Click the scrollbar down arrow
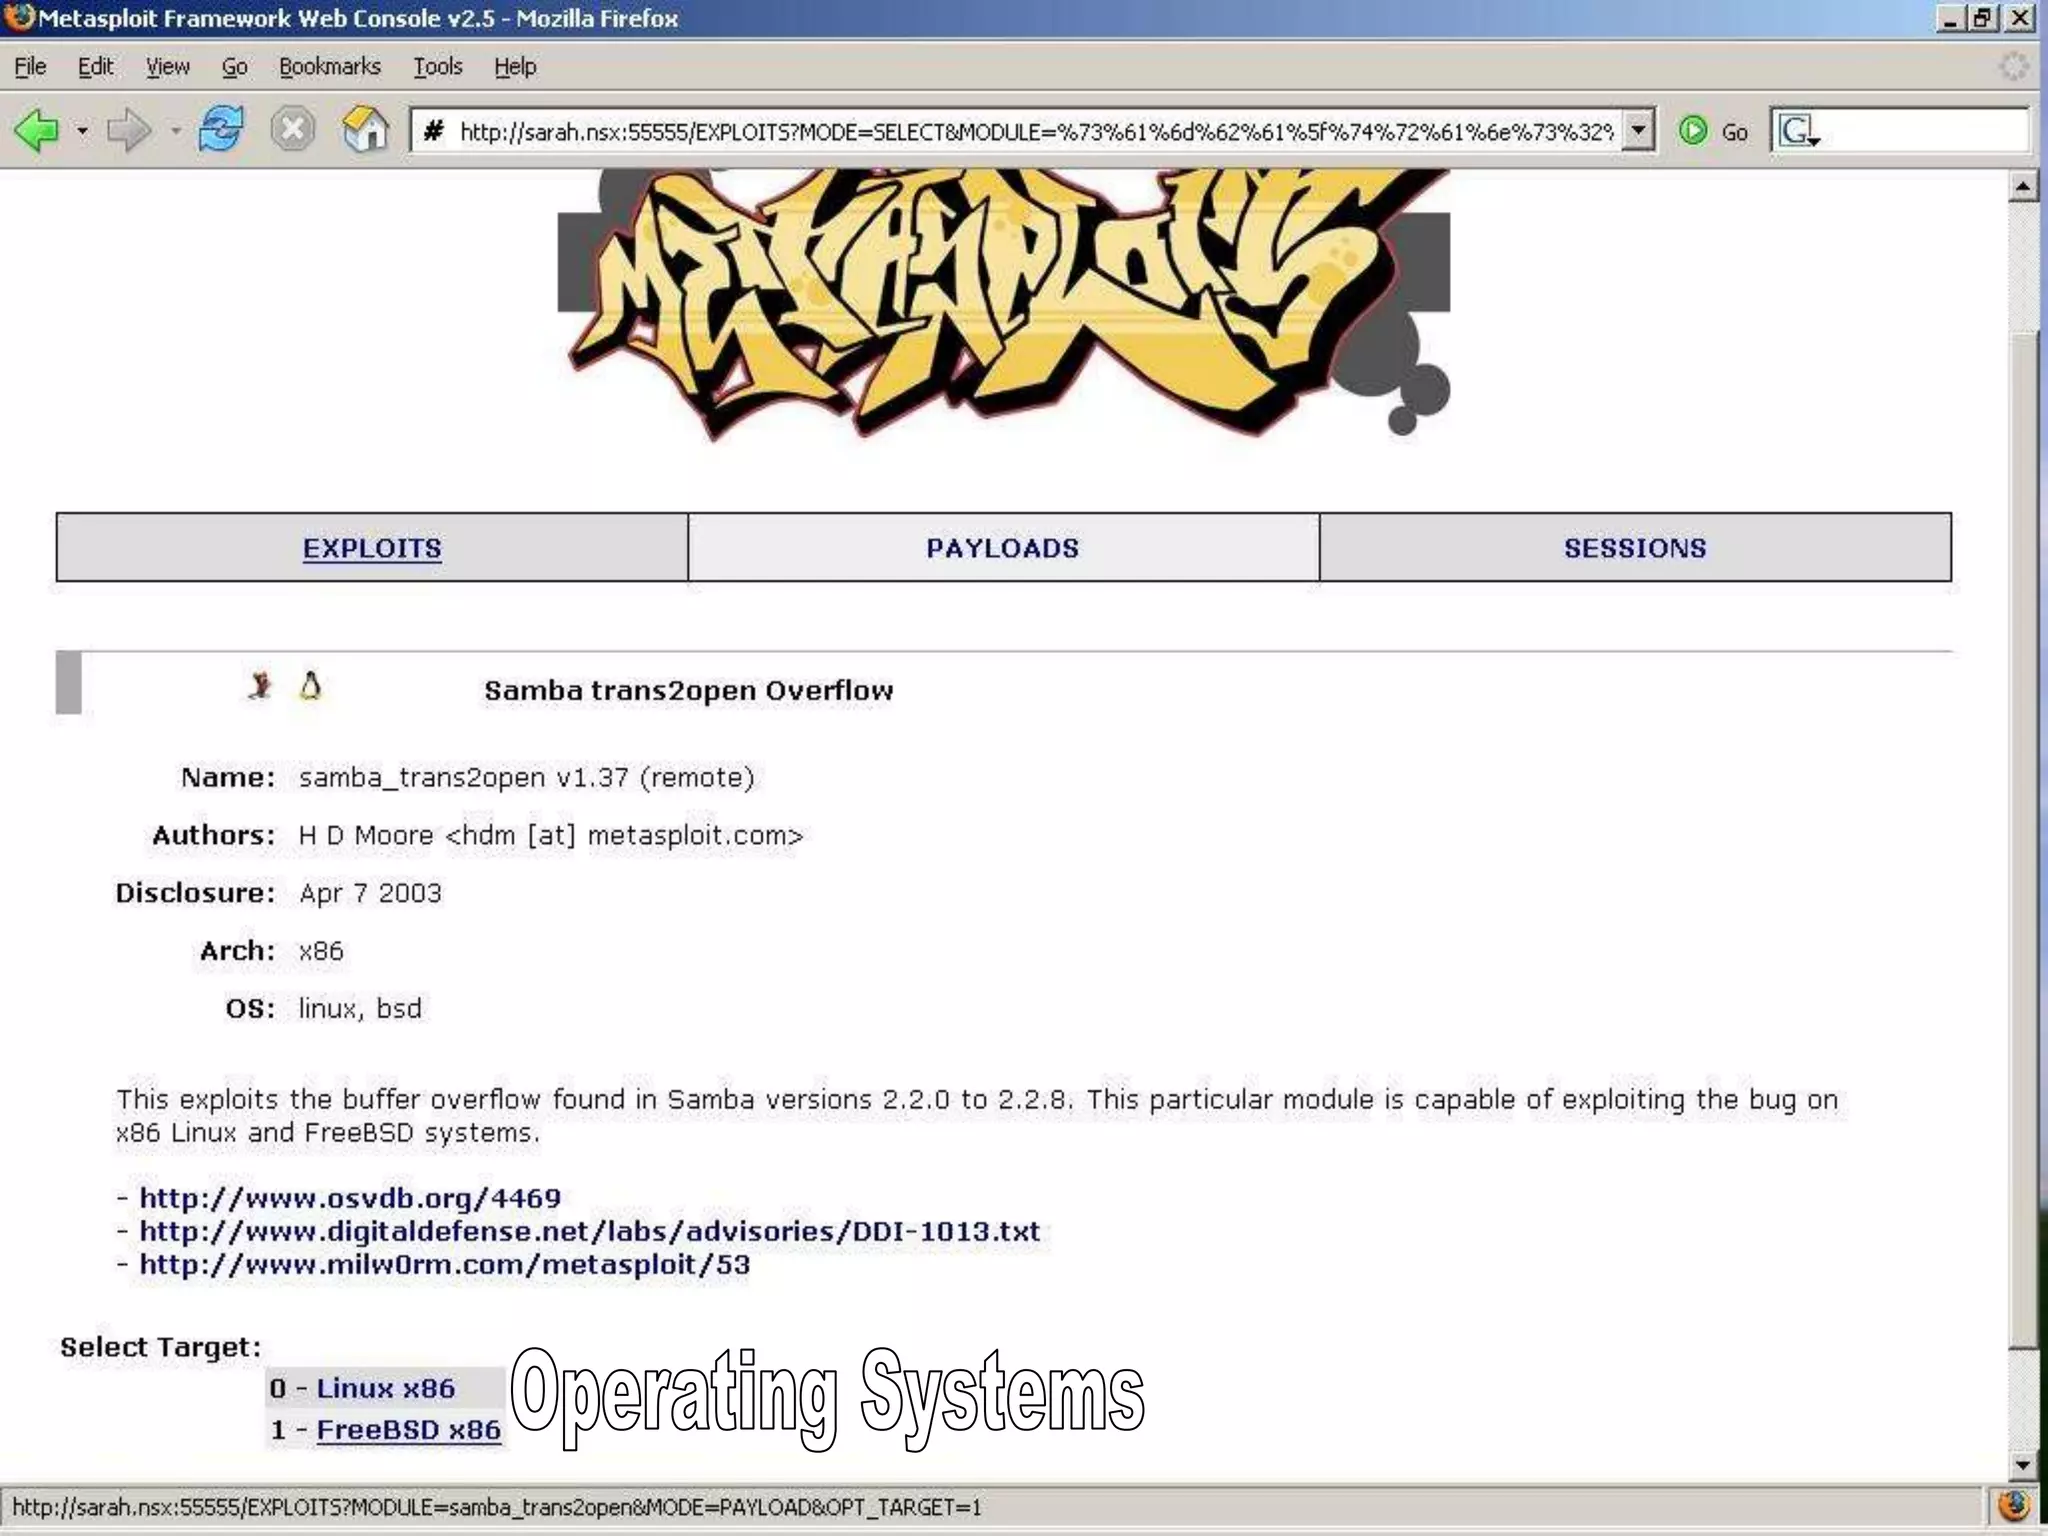2048x1536 pixels. 2022,1465
